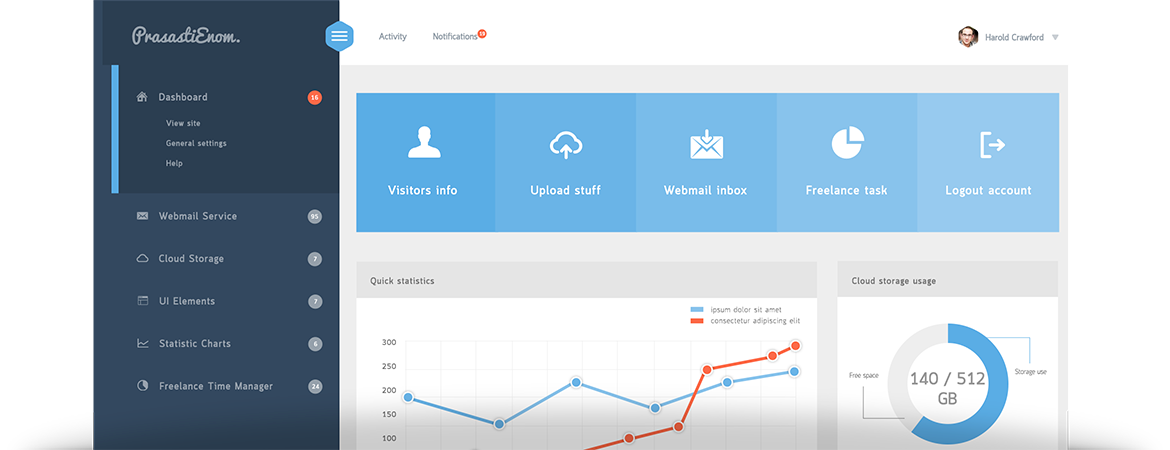This screenshot has width=1170, height=450.
Task: Click blue legend swatch ipsum dolor sit amet
Action: pos(697,310)
